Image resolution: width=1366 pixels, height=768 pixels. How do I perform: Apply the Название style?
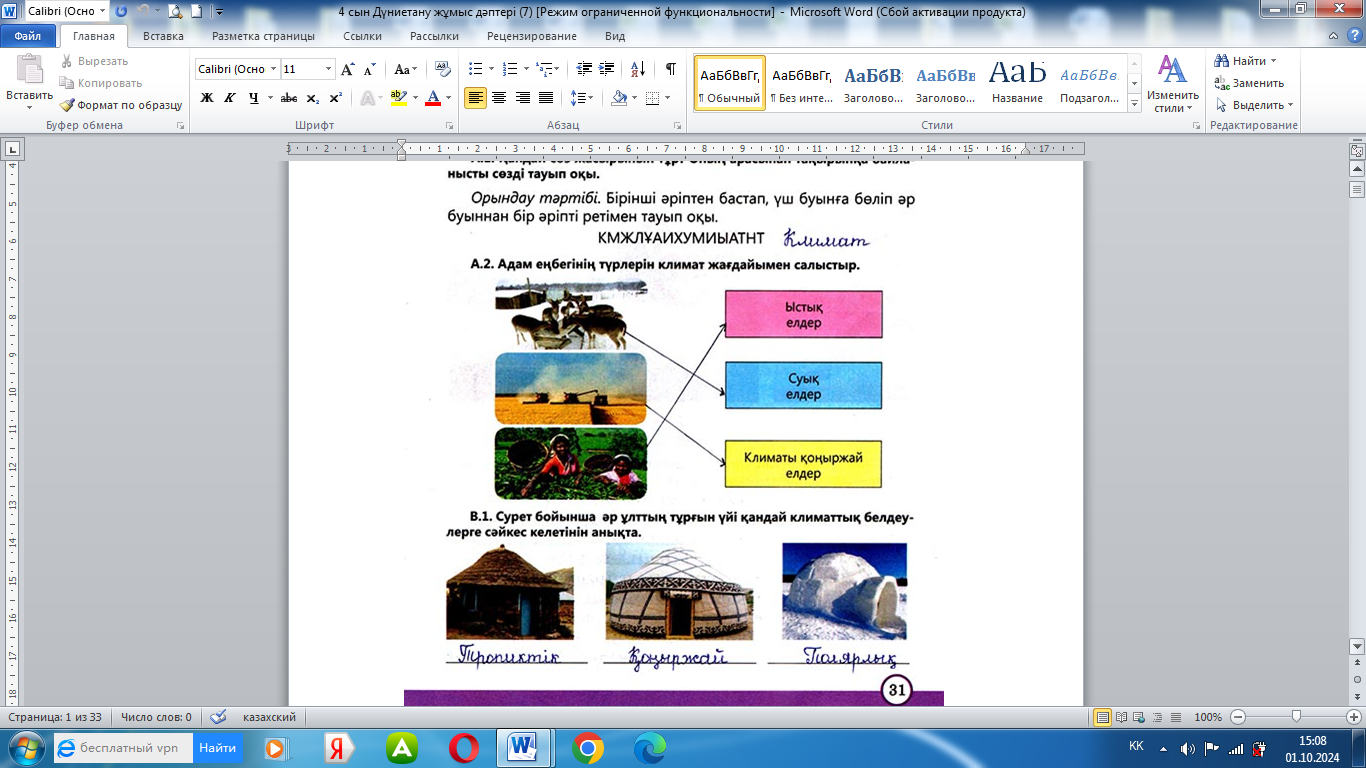[1018, 83]
